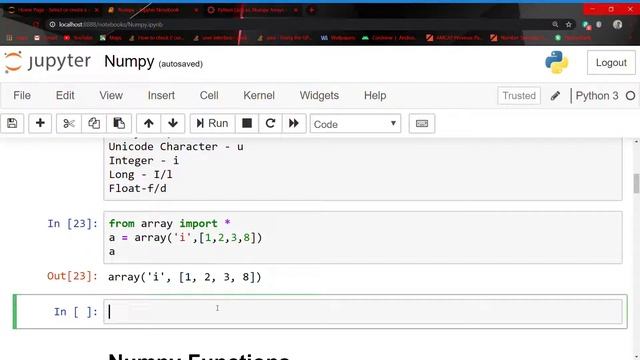Click the pencil edit mode icon
Viewport: 640px width, 360px height.
(x=555, y=96)
